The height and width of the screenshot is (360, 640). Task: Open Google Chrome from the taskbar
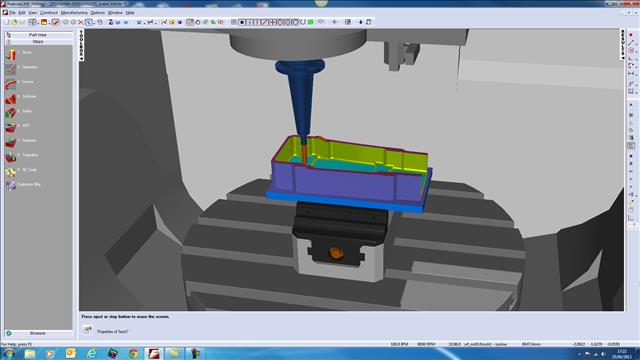[133, 353]
